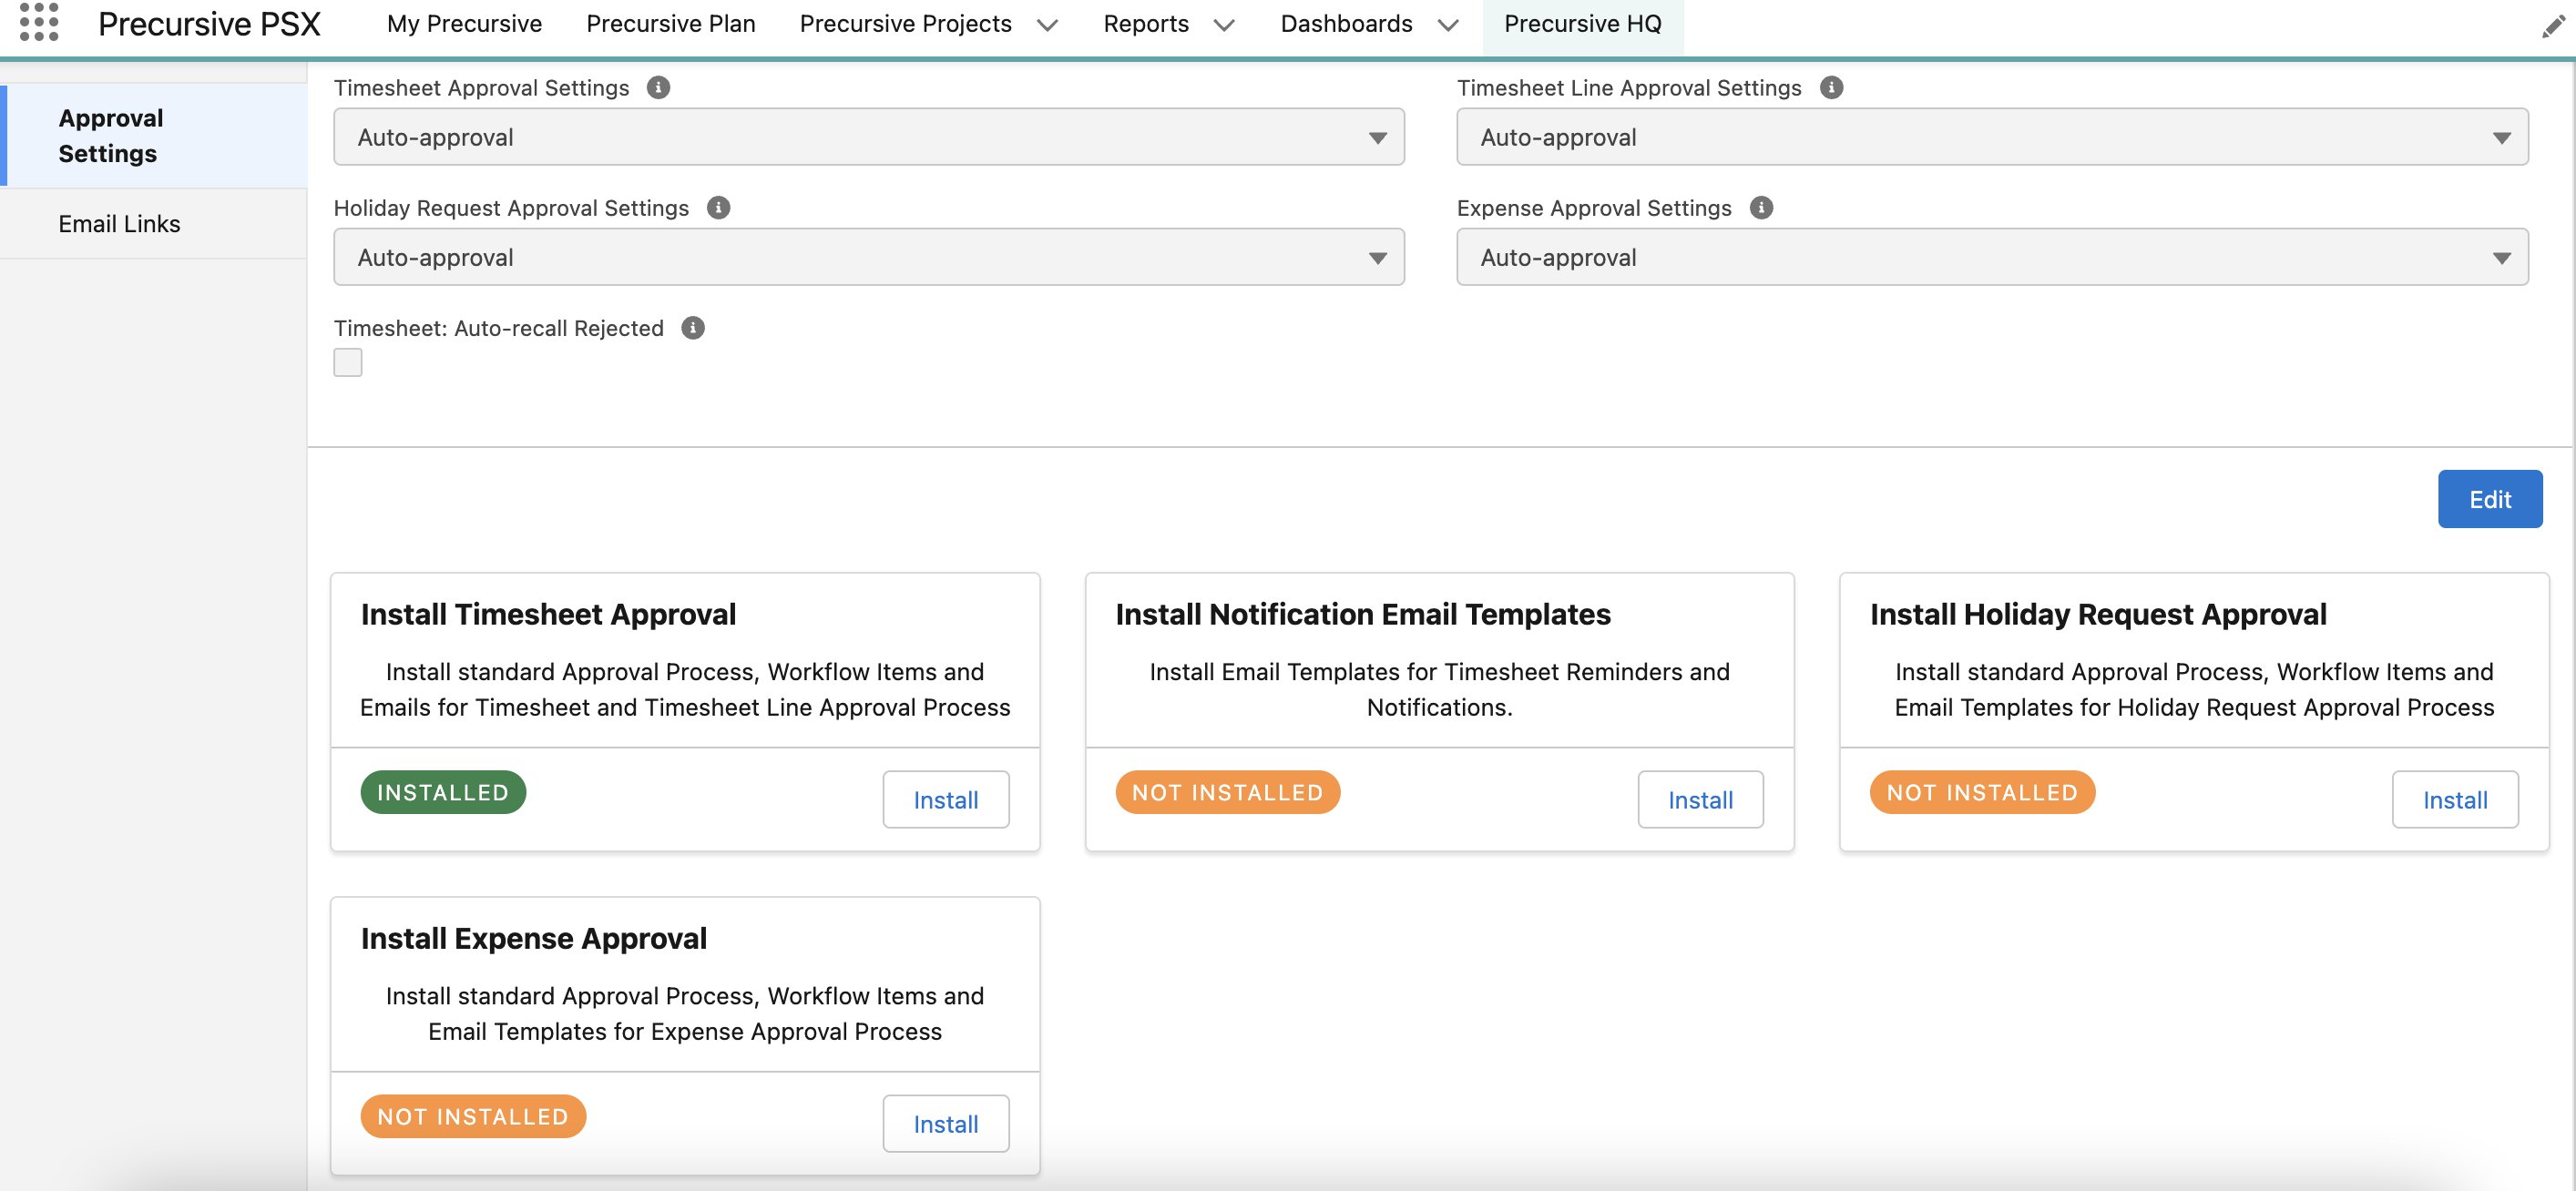The height and width of the screenshot is (1191, 2576).
Task: Enable the Timesheet: Auto-recall Rejected checkbox
Action: [347, 361]
